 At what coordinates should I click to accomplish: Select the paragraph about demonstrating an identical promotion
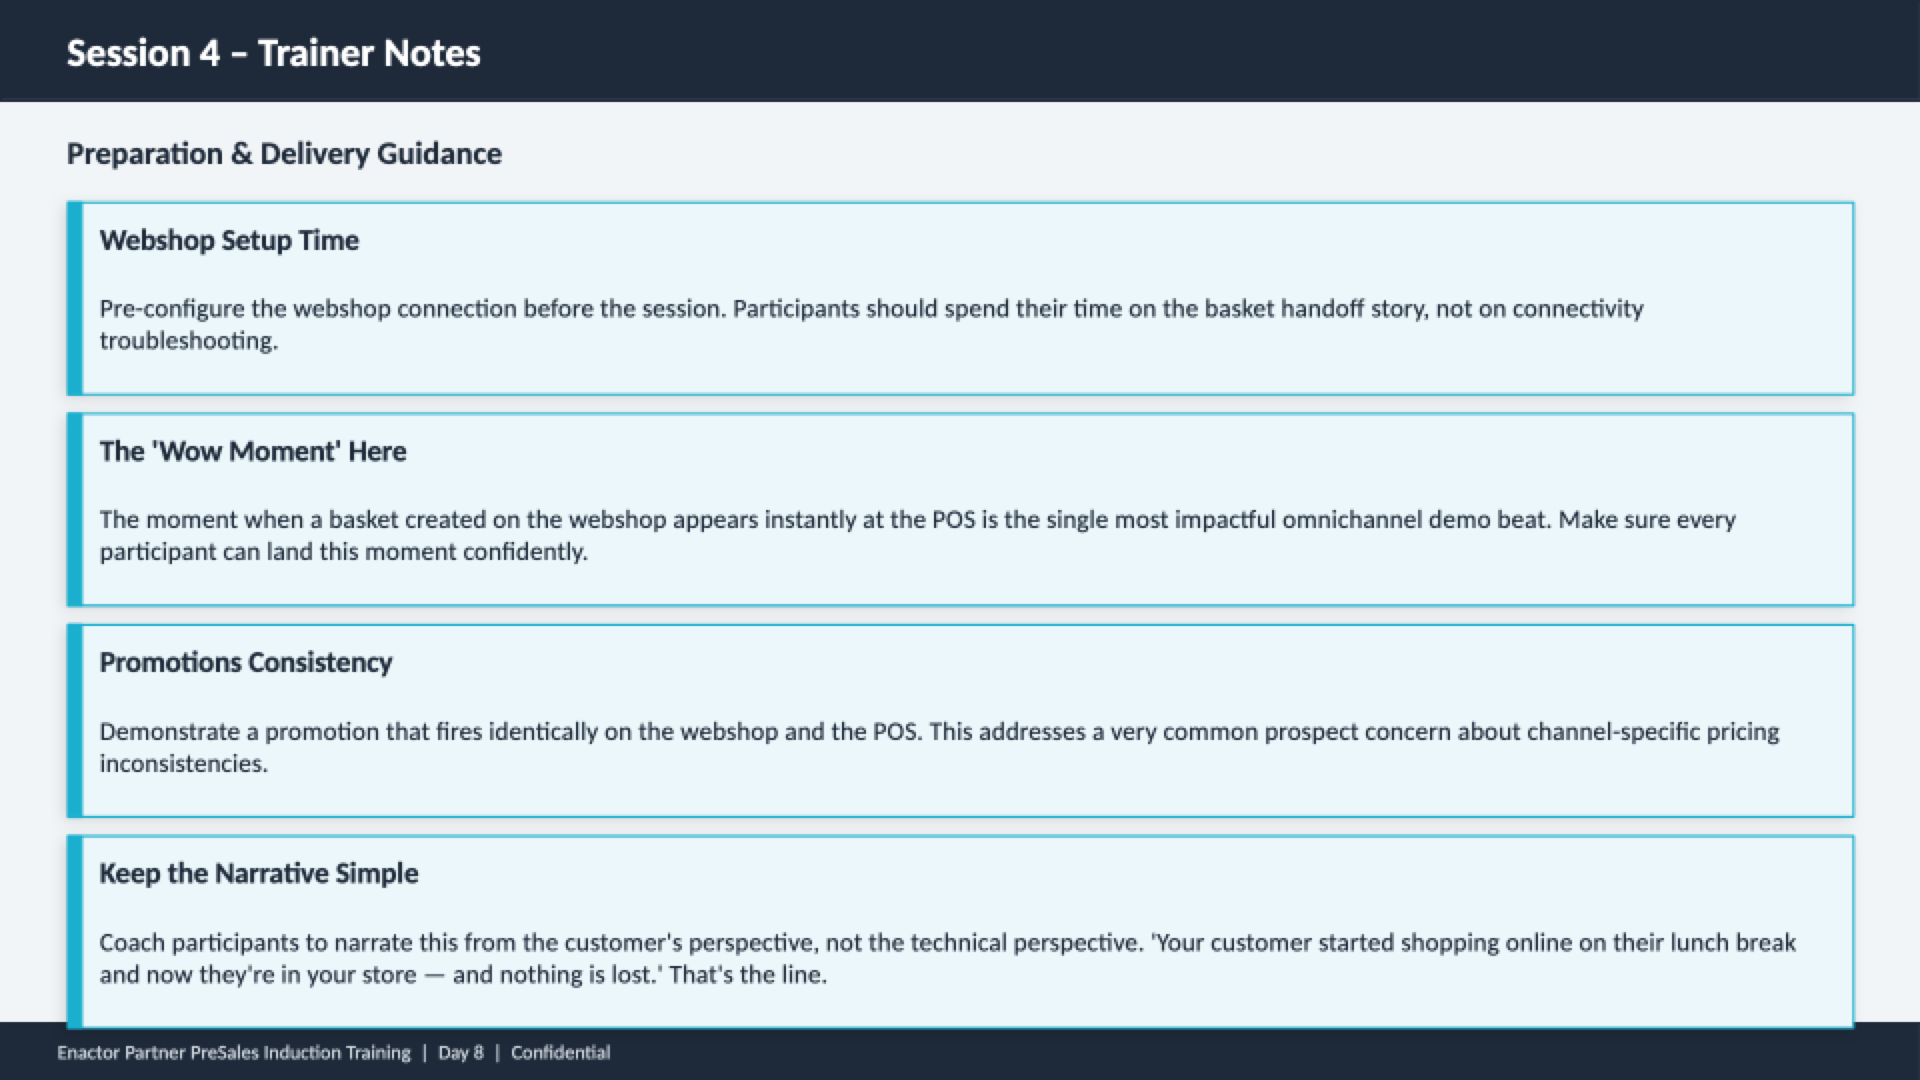coord(938,747)
